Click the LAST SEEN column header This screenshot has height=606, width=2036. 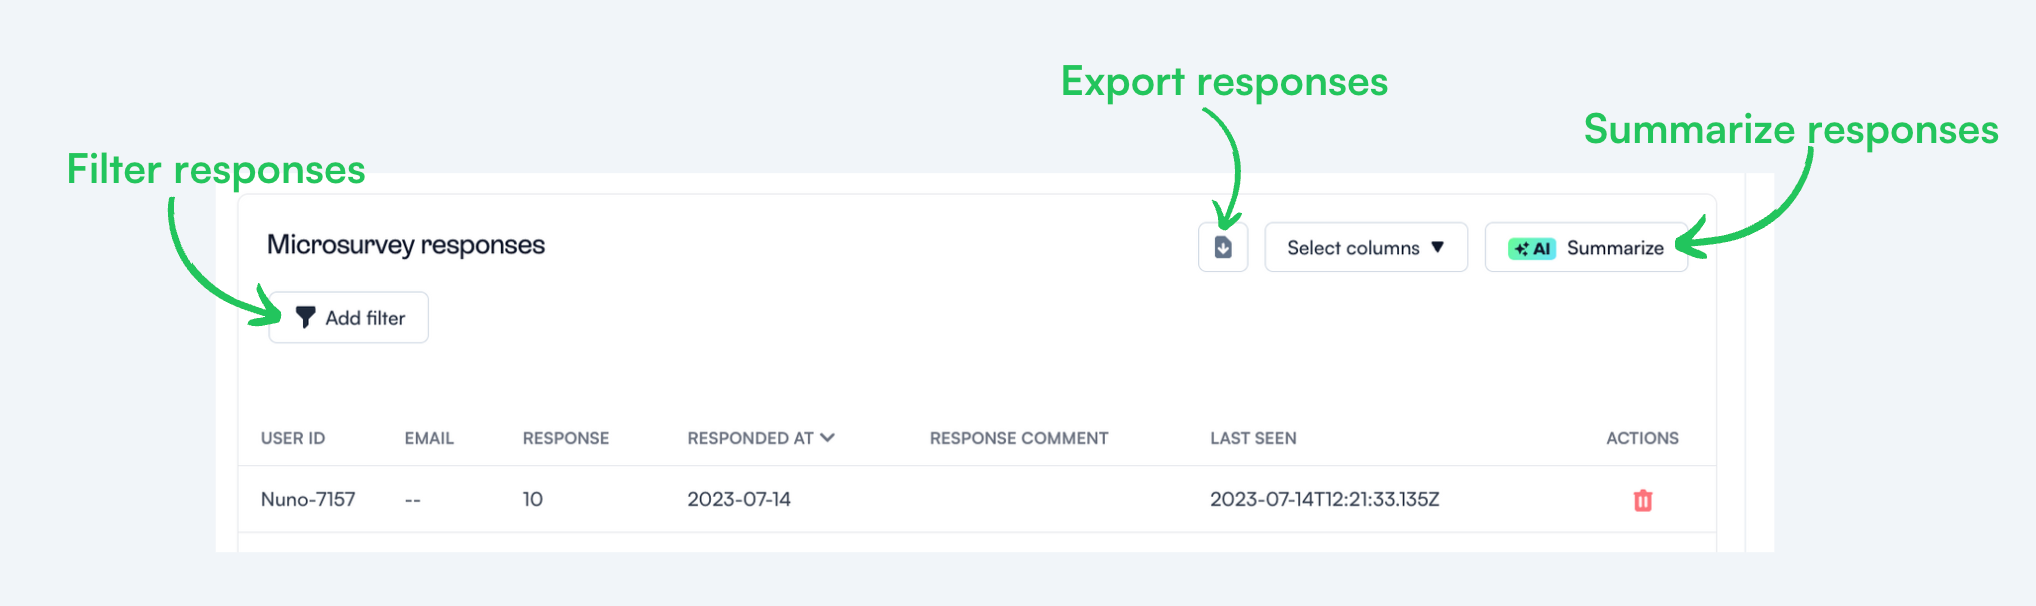click(x=1253, y=438)
